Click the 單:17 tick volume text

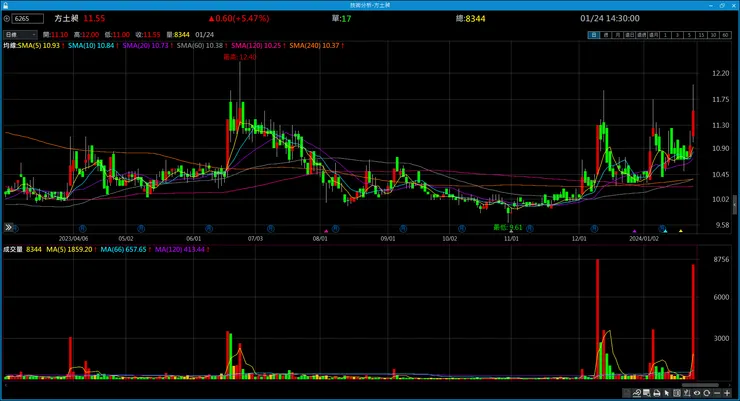coord(341,18)
